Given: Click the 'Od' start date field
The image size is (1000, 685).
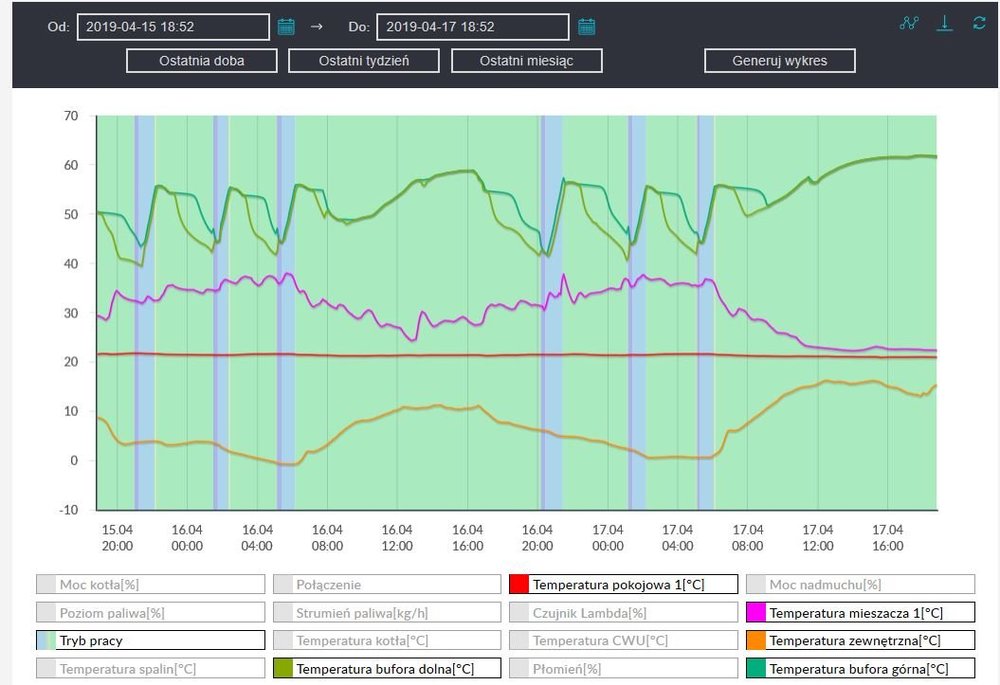Looking at the screenshot, I should click(173, 27).
